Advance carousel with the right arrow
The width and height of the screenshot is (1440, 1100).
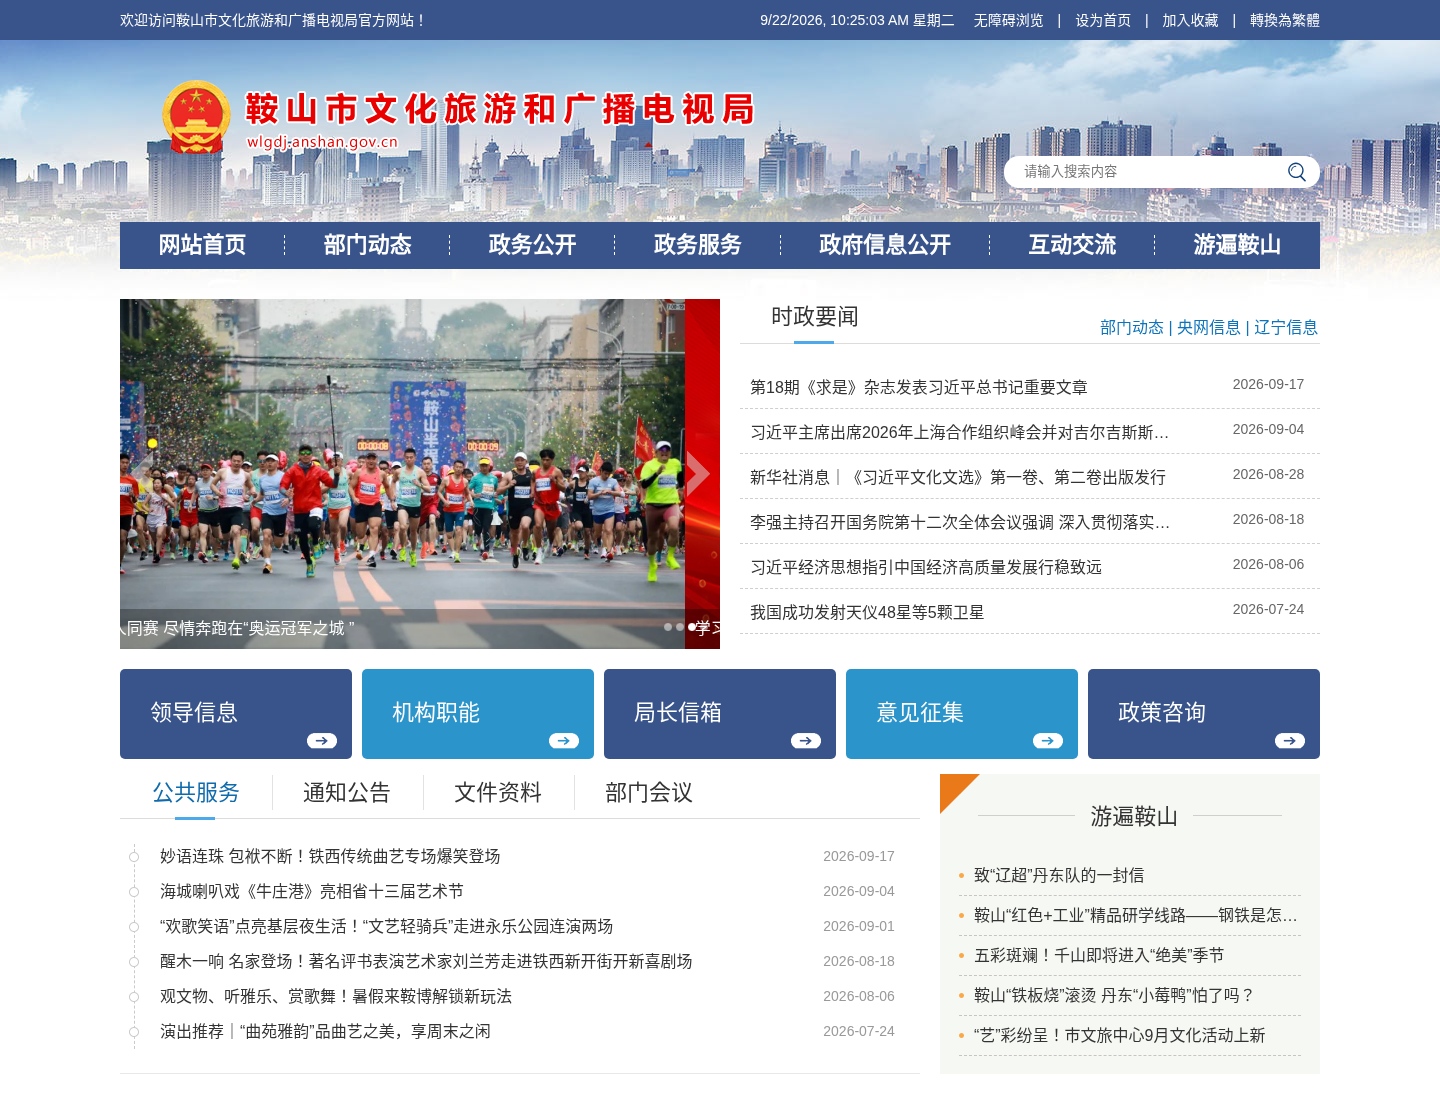click(x=698, y=474)
